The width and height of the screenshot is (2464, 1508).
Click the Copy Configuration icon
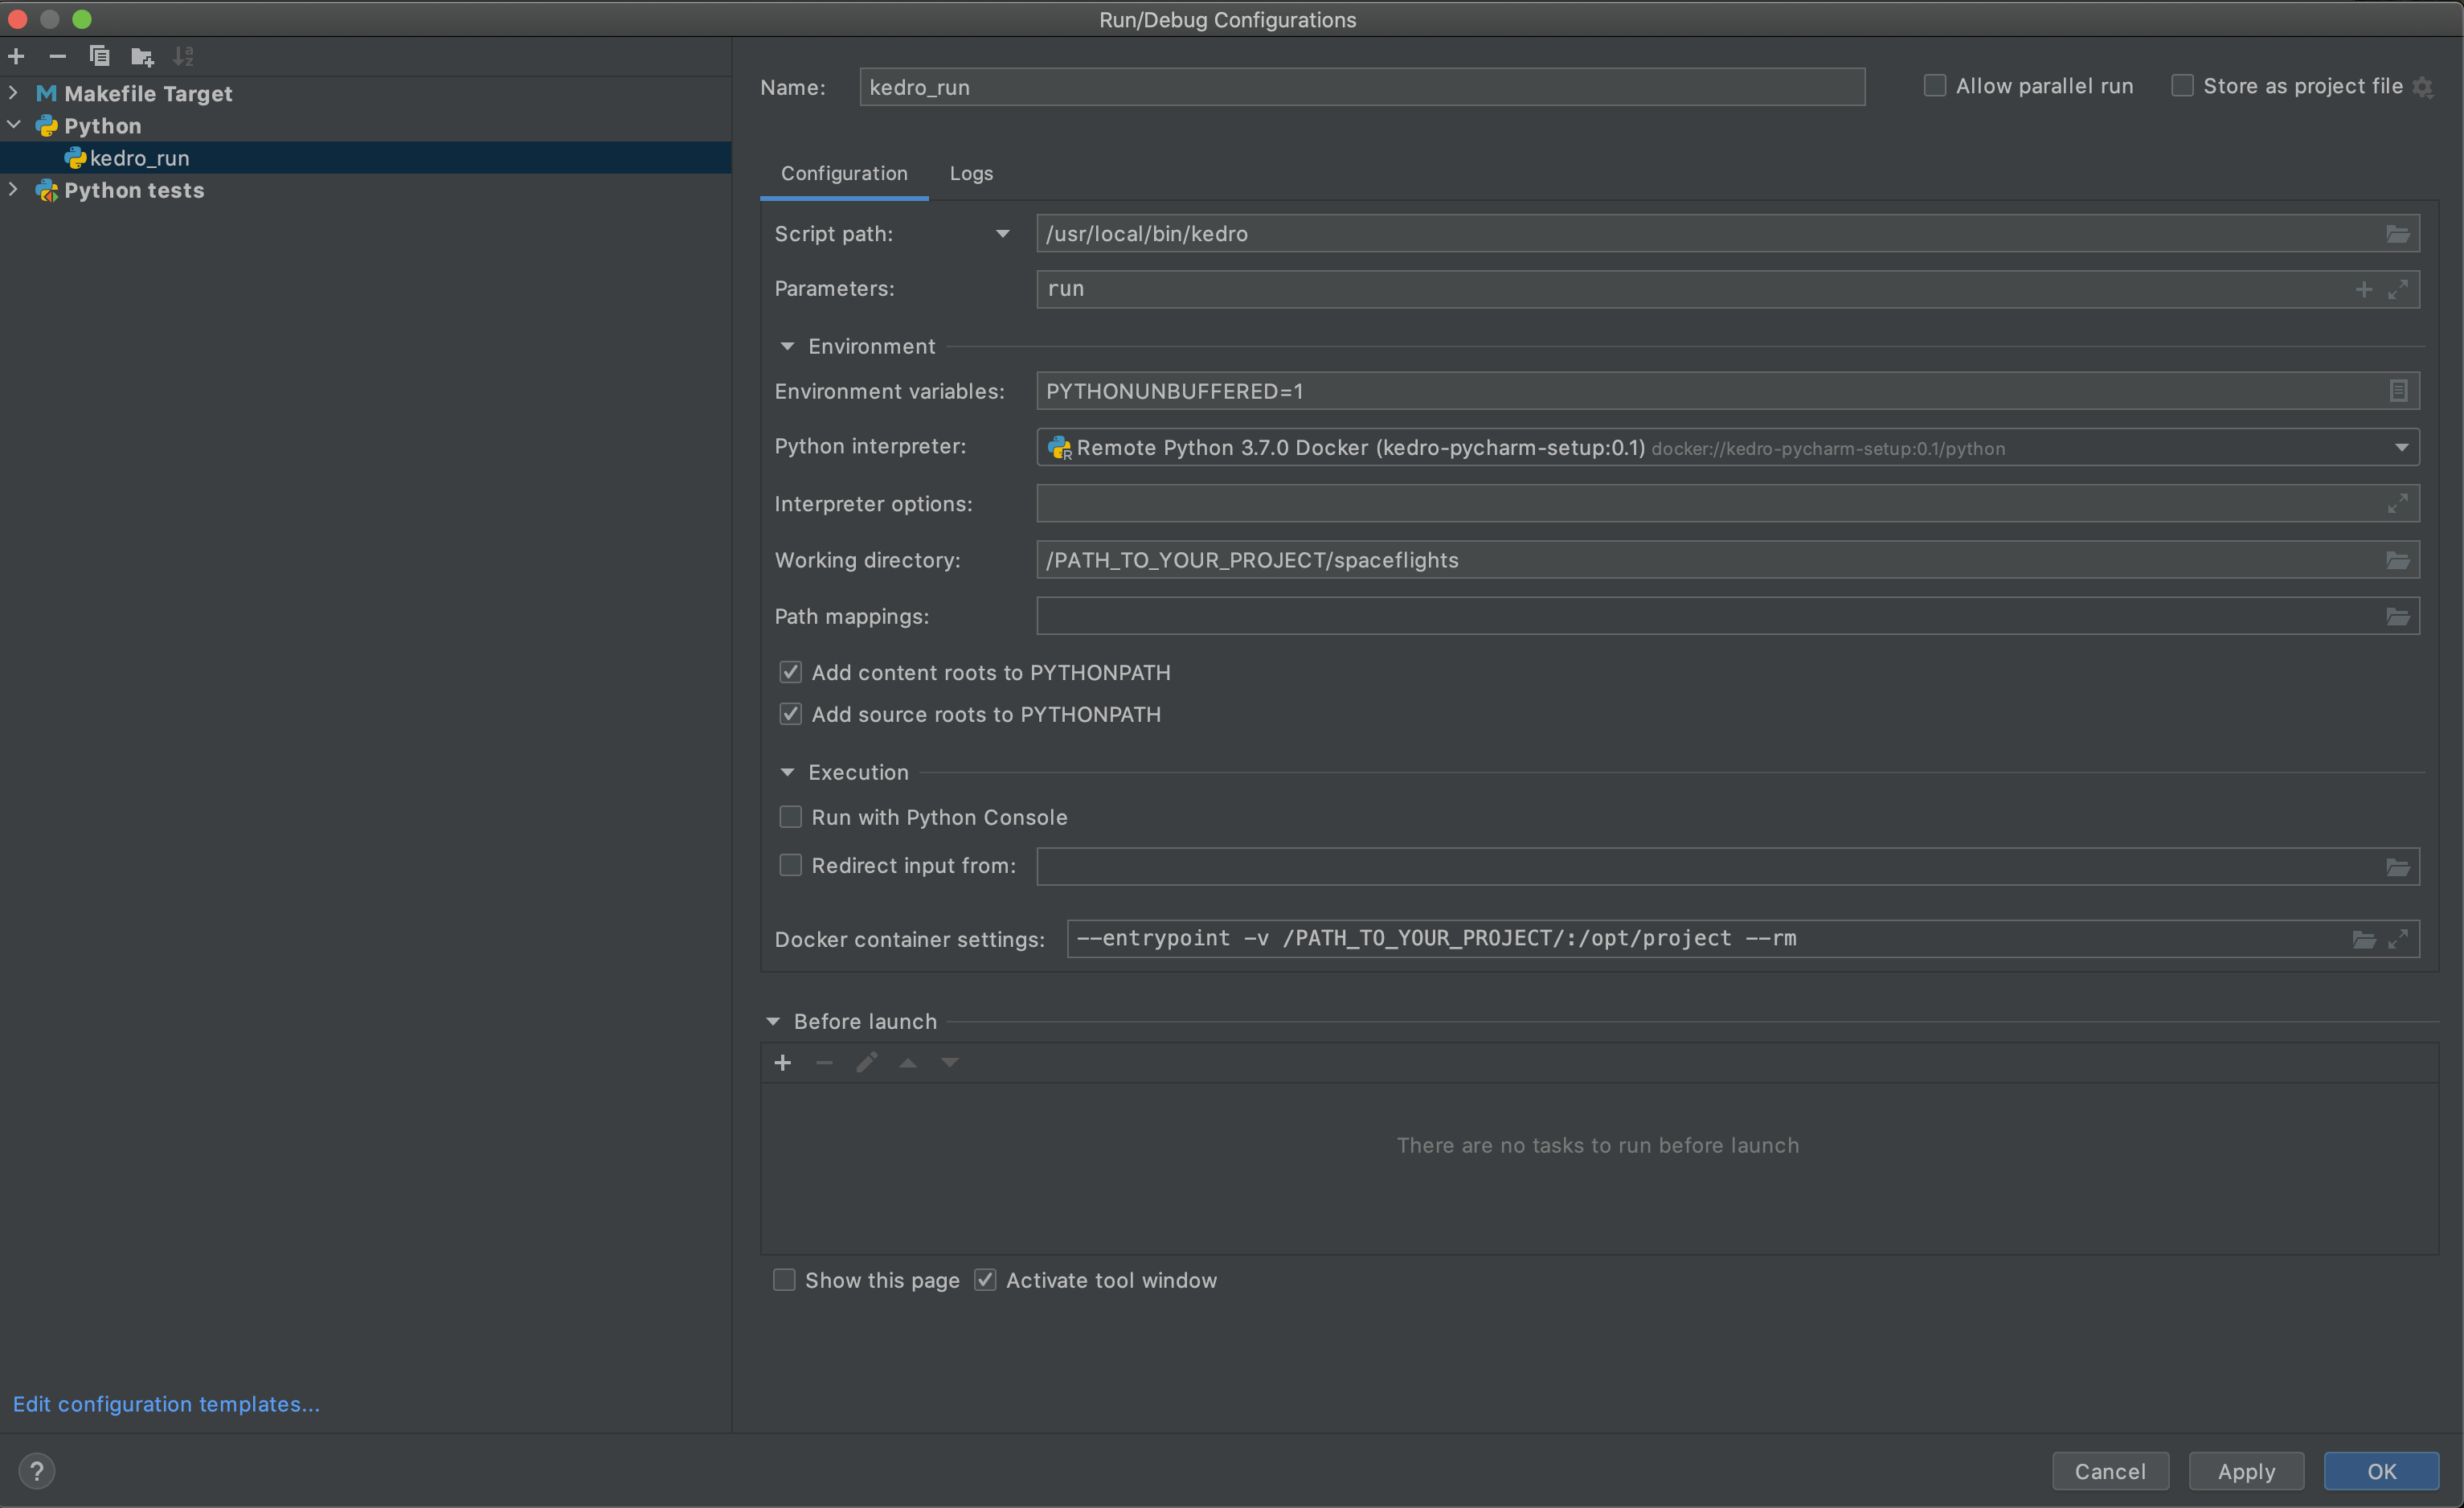tap(99, 56)
